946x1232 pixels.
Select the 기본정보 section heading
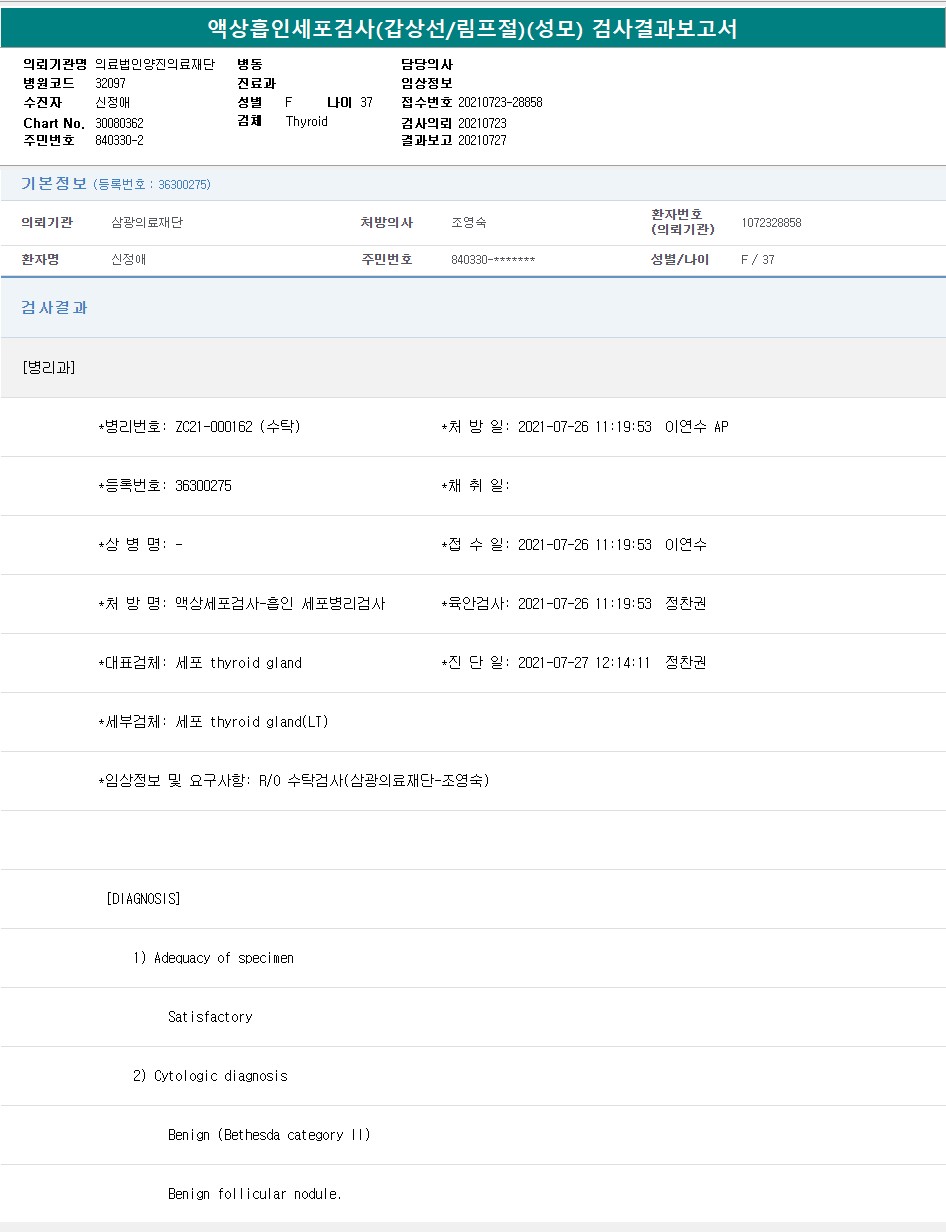(x=54, y=184)
